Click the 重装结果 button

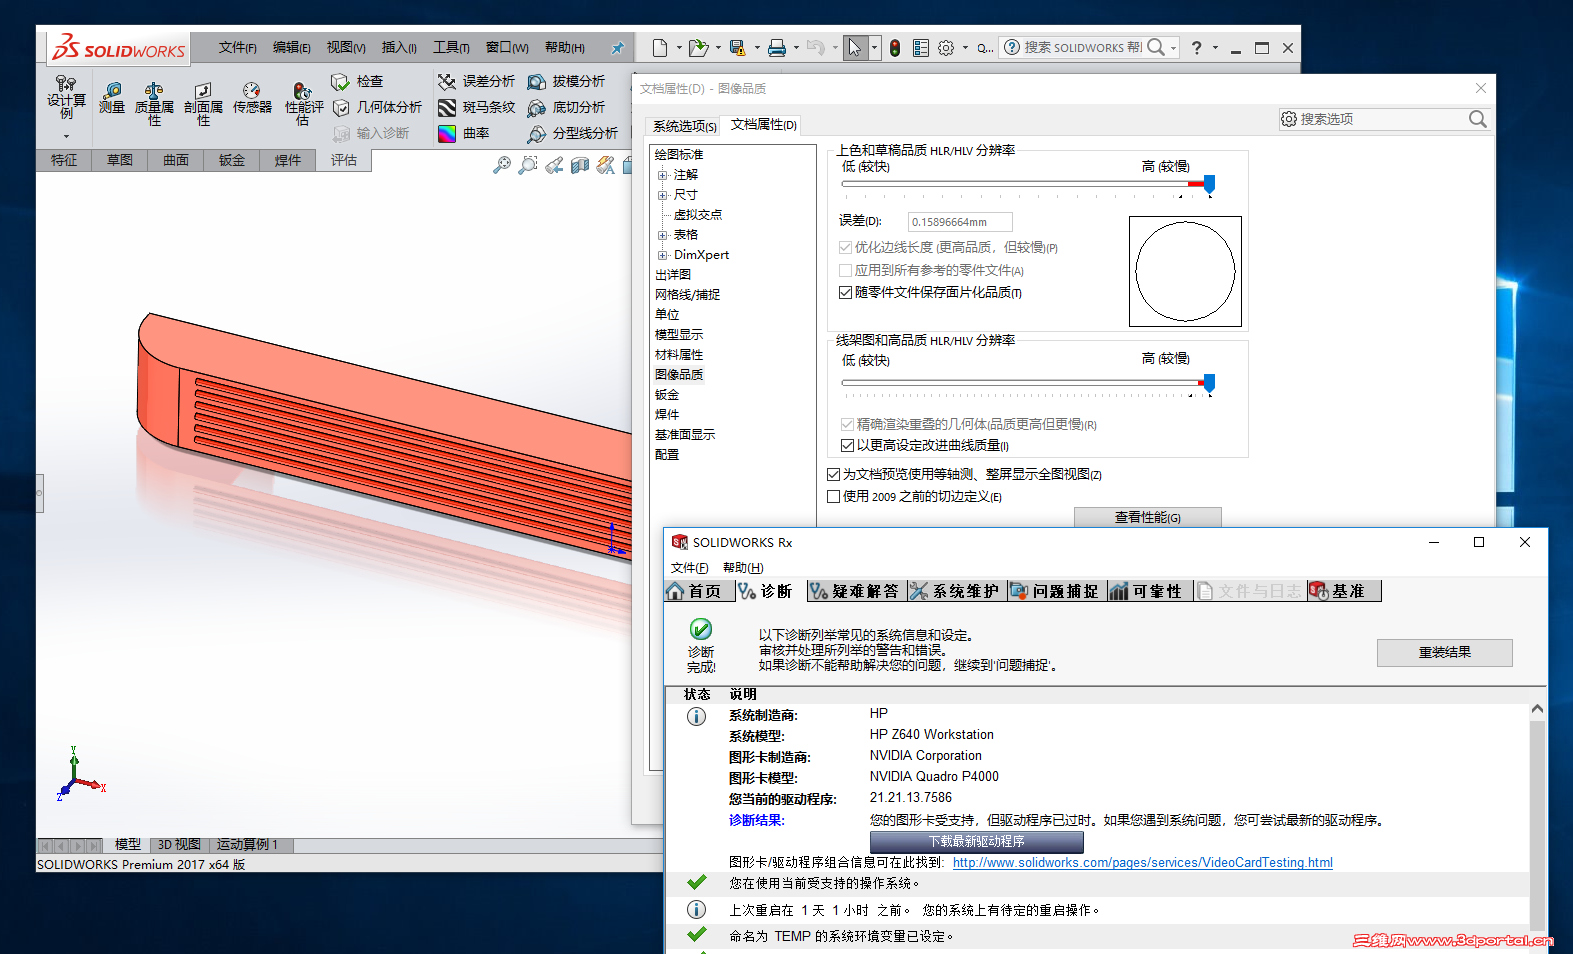1445,653
